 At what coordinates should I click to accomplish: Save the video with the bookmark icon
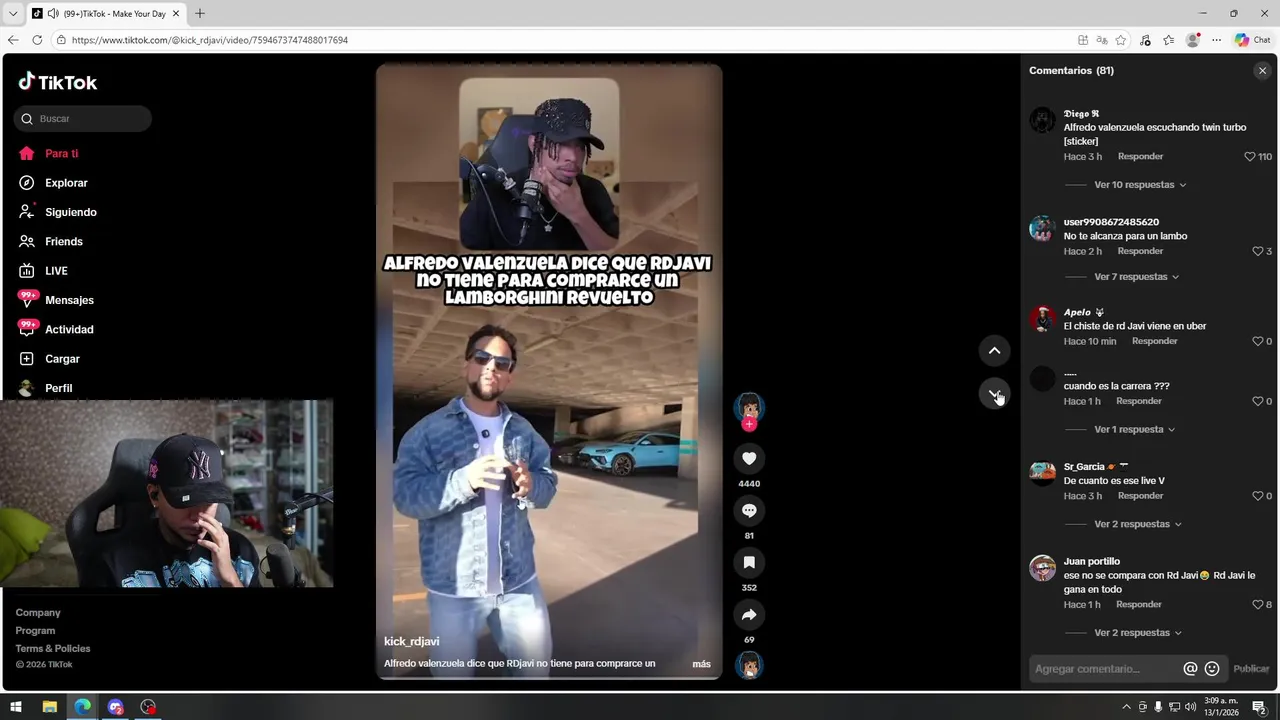coord(749,562)
